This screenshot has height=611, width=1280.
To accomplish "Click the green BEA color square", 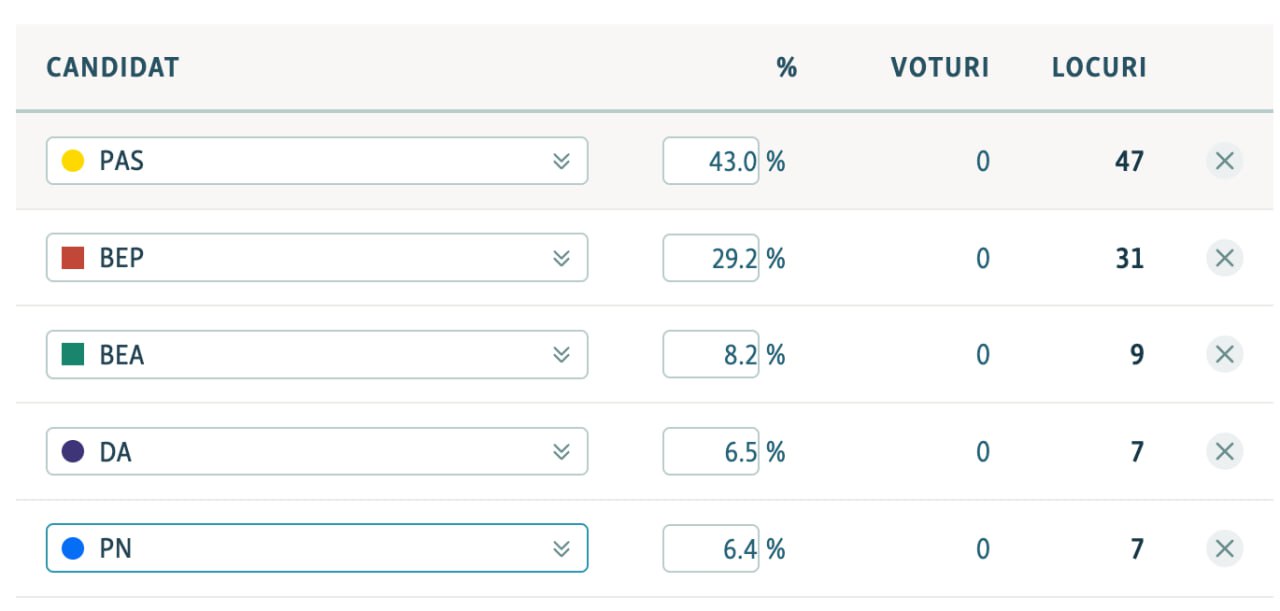I will point(73,355).
